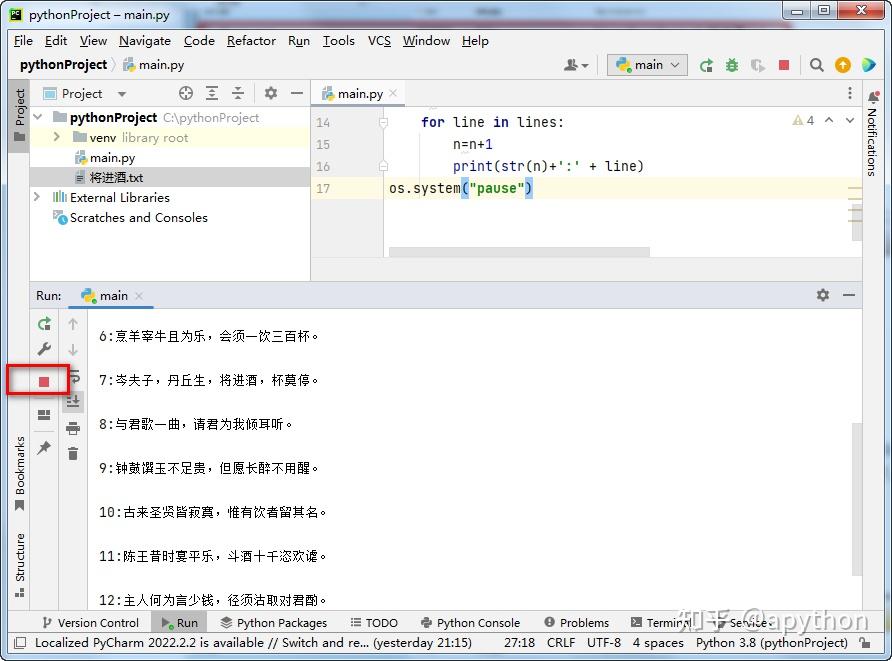Select files with Open in Editor in Project panel
This screenshot has width=892, height=661.
pyautogui.click(x=185, y=92)
